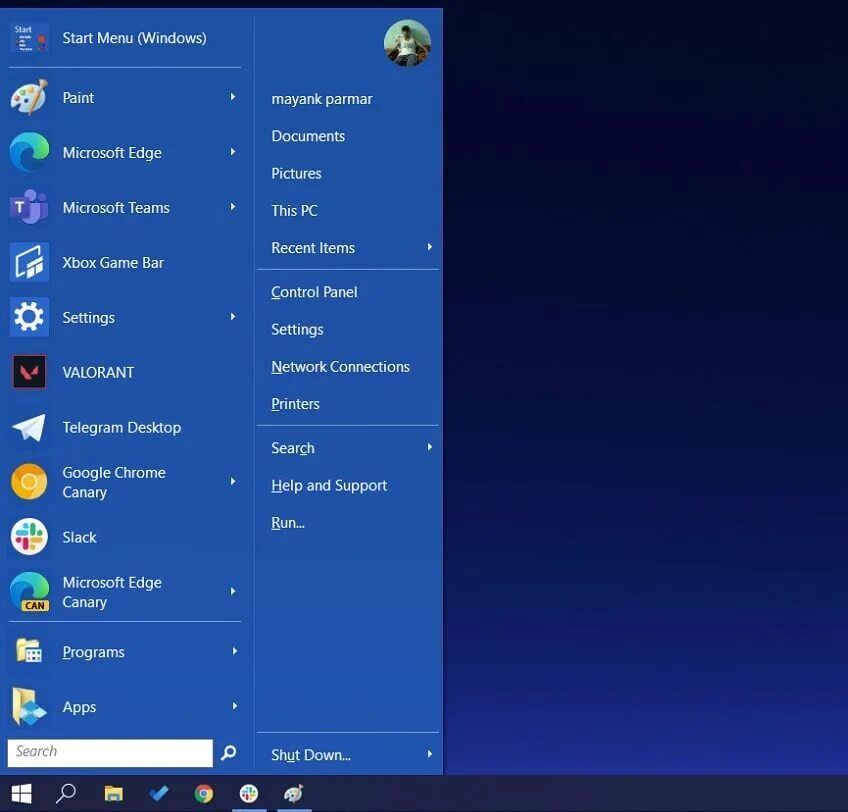Image resolution: width=848 pixels, height=812 pixels.
Task: Click the Programs folder icon
Action: coord(29,651)
